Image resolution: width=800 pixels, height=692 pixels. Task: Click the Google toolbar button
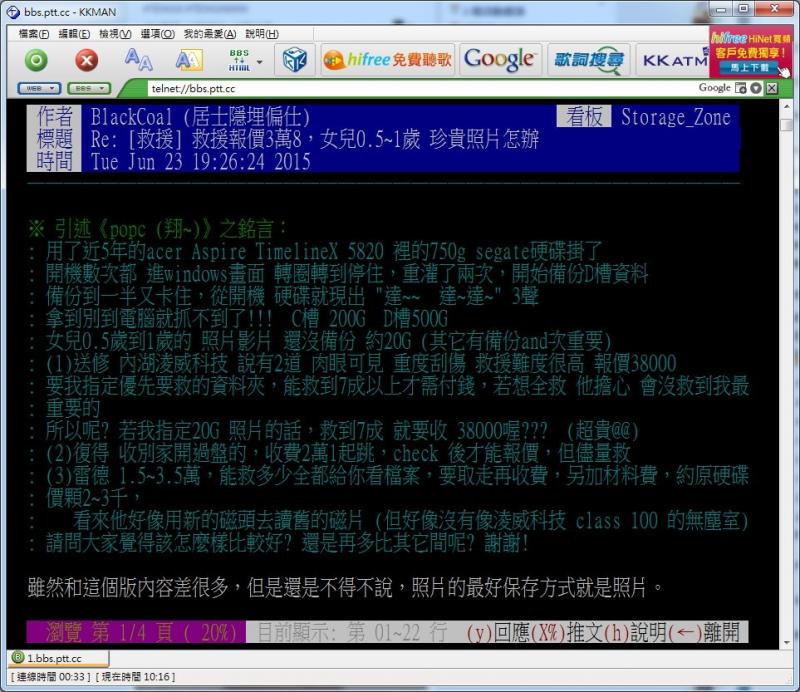click(x=500, y=60)
